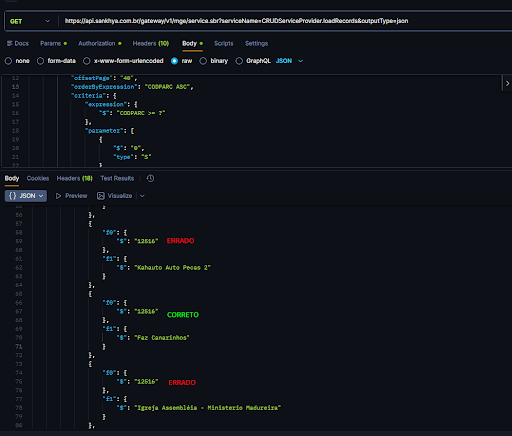Select the none body type radio
The width and height of the screenshot is (512, 436).
click(8, 61)
